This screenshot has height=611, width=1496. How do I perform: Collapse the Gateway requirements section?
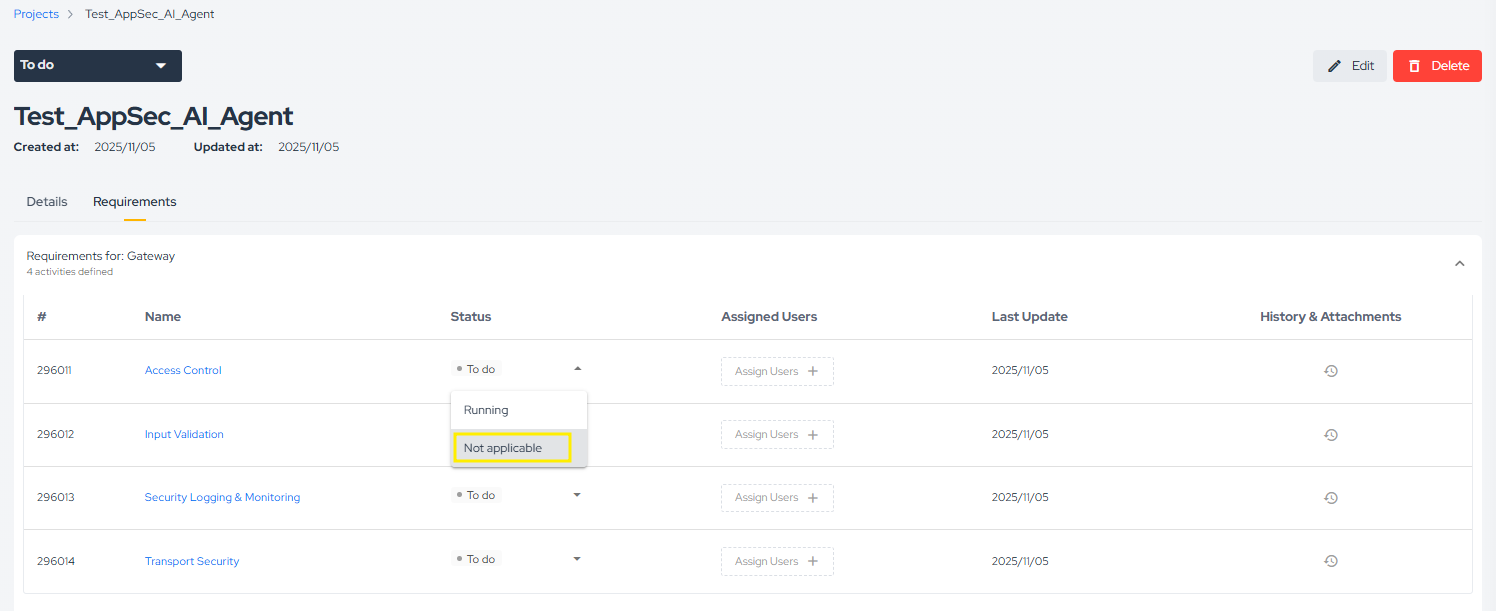(1459, 264)
